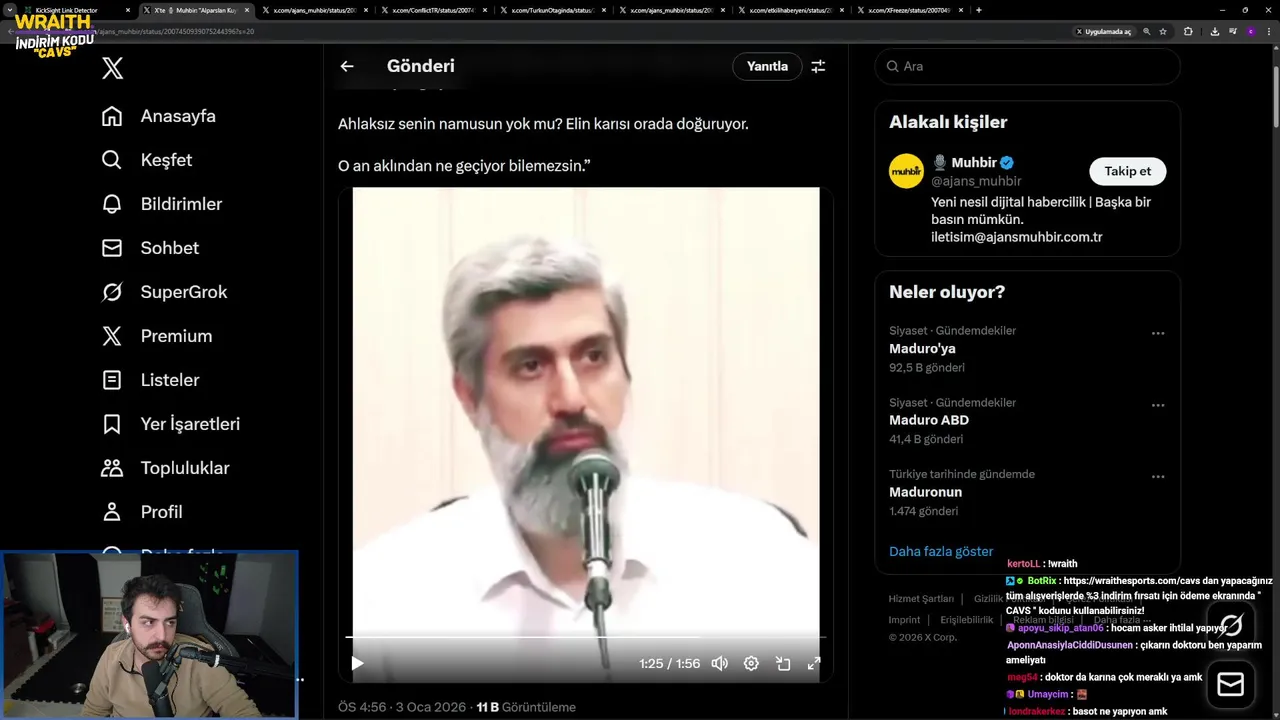Open Imprint footer link

904,620
